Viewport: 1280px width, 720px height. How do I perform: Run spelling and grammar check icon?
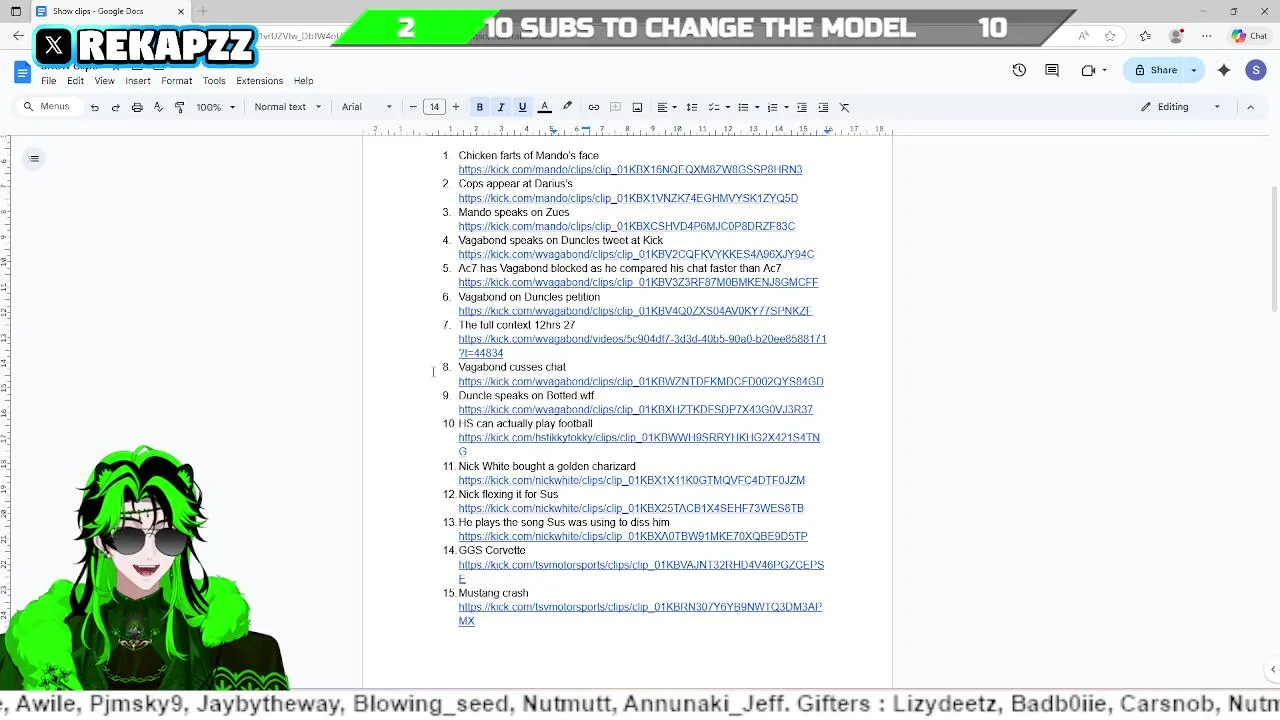click(x=158, y=107)
